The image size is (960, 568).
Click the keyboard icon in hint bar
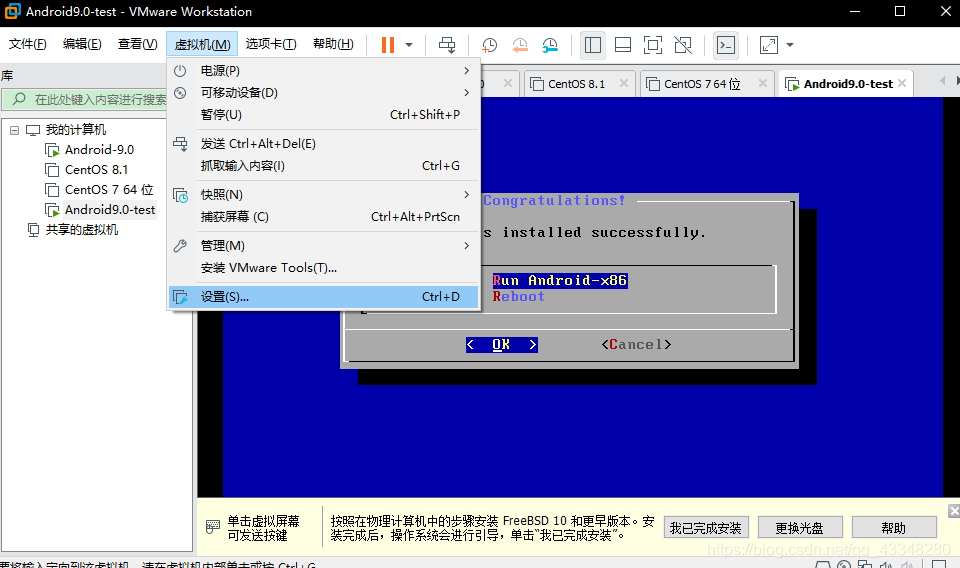pos(213,527)
